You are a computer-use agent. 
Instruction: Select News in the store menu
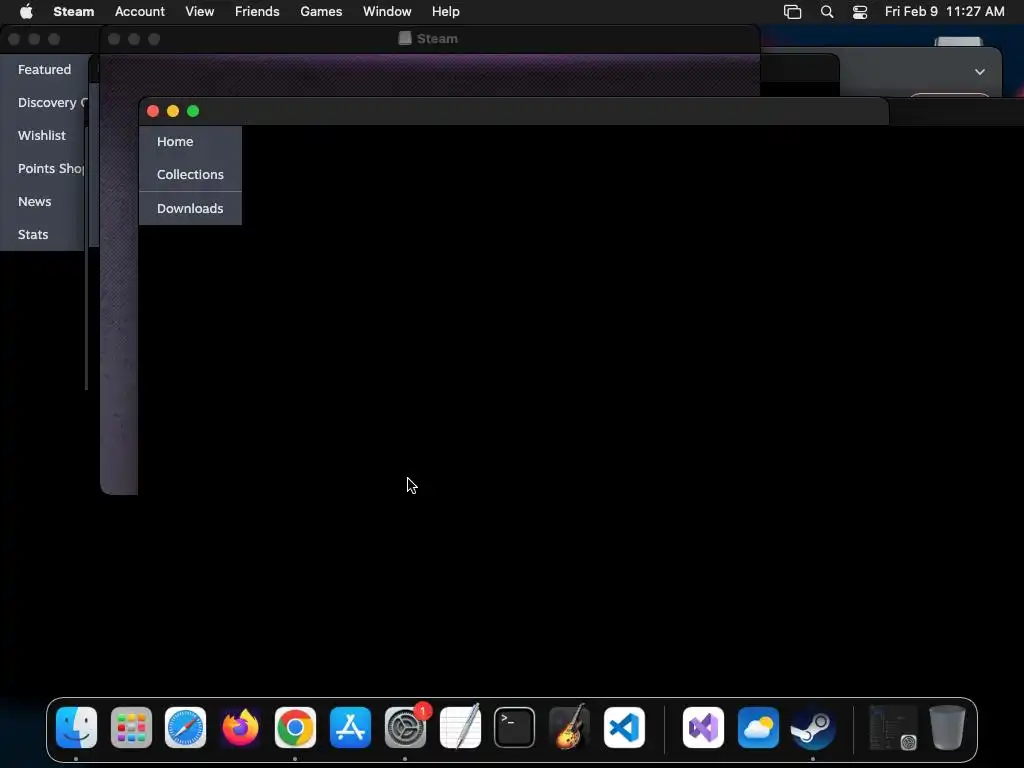(x=44, y=201)
